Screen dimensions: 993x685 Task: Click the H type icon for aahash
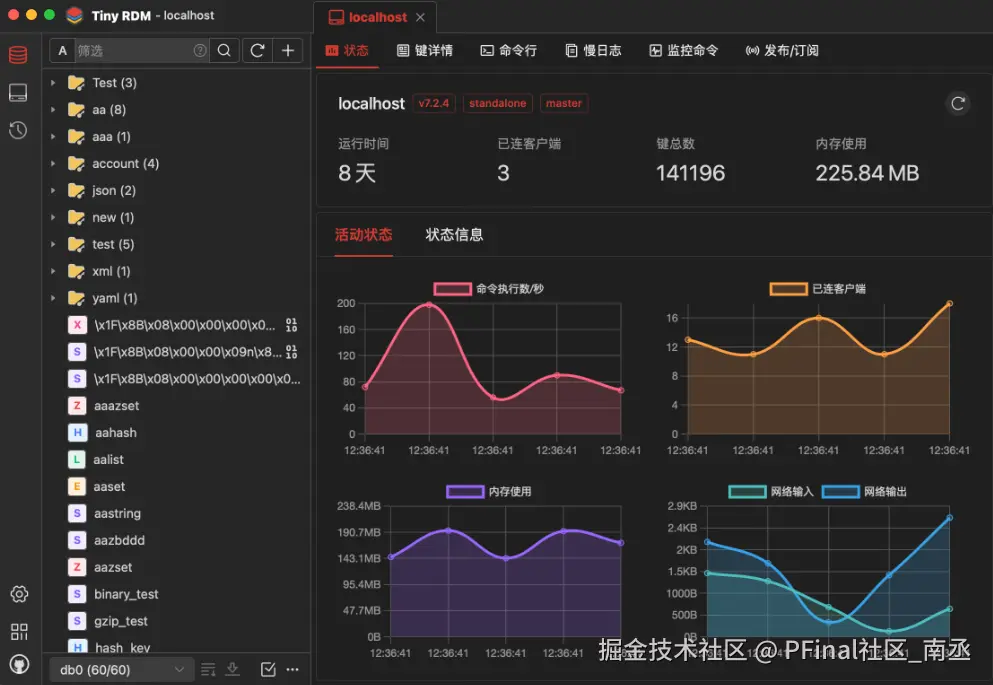77,432
